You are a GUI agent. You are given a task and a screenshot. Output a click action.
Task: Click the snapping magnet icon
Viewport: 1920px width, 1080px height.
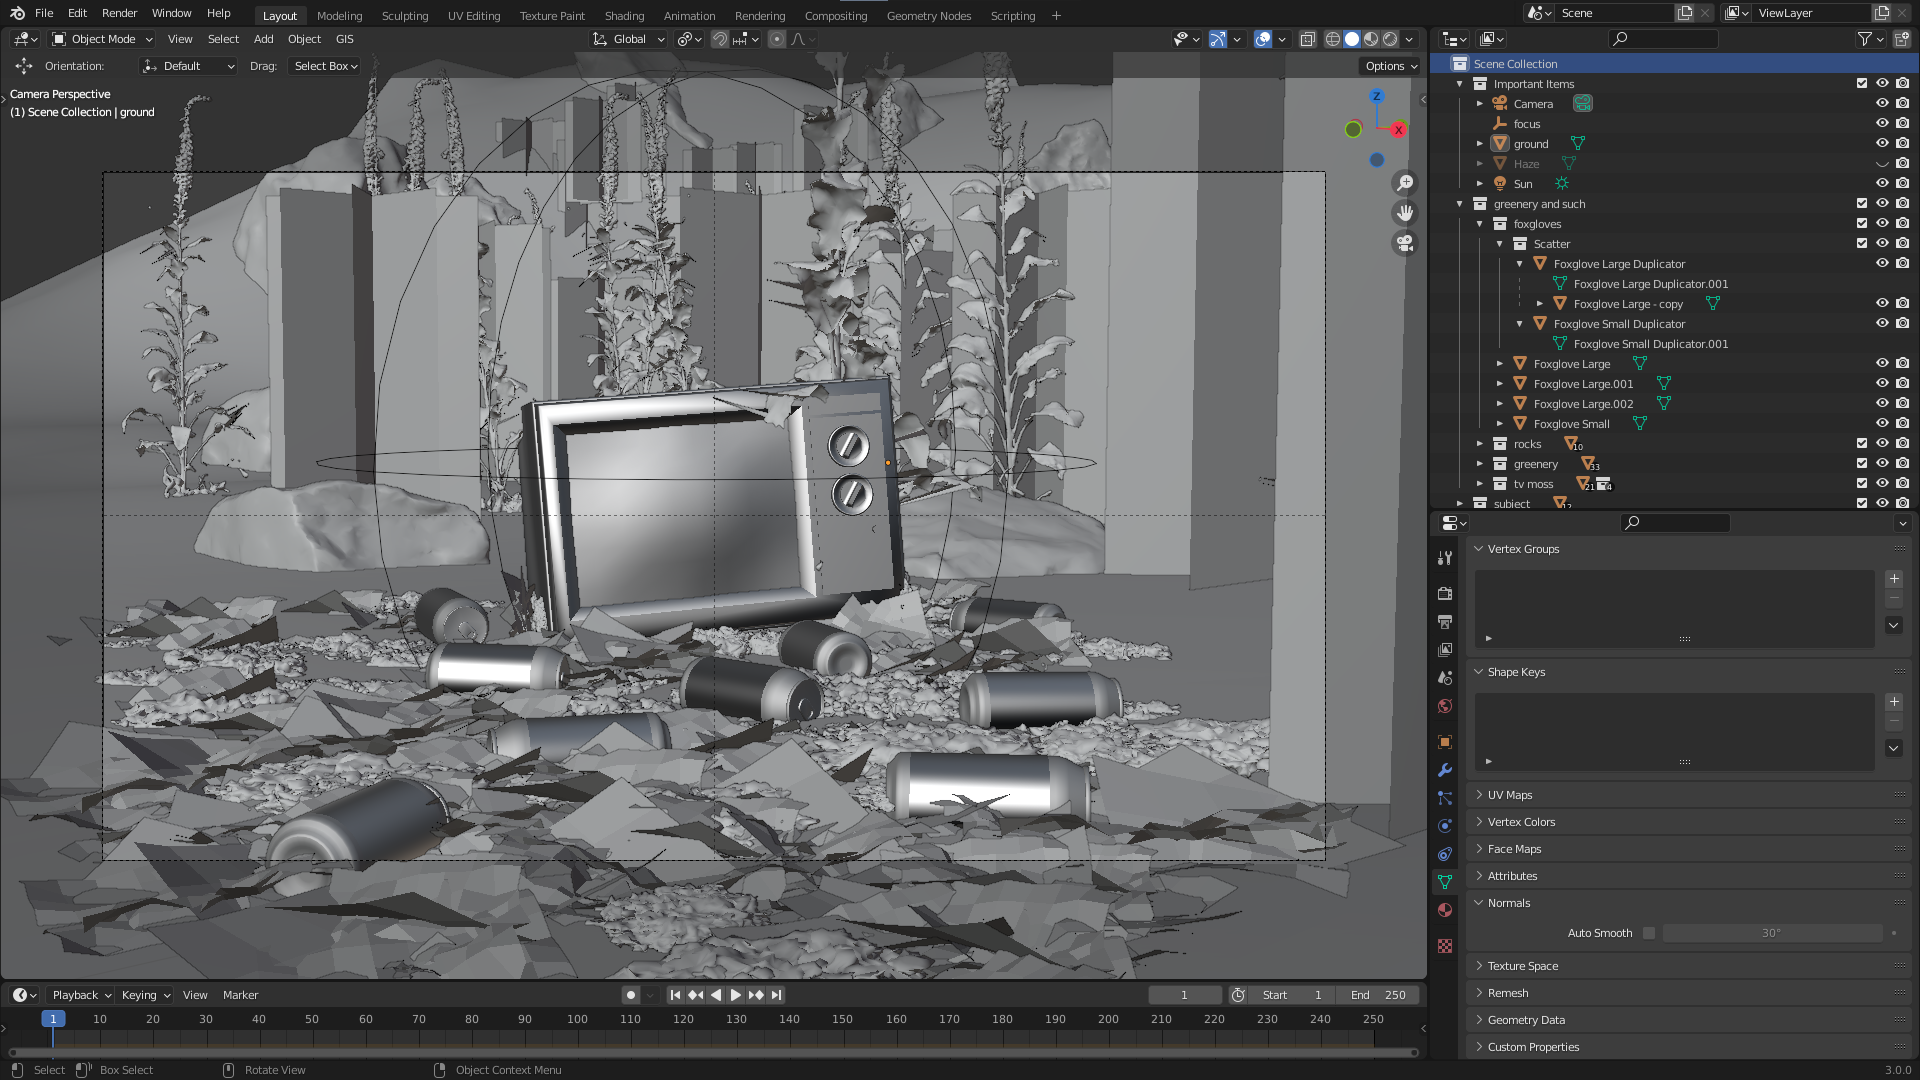tap(720, 39)
